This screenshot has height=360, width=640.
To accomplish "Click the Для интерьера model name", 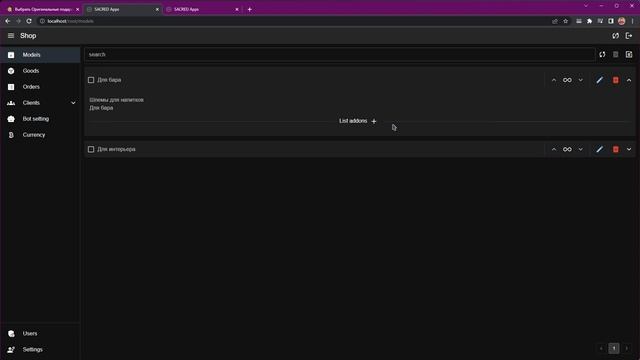I will pos(116,149).
